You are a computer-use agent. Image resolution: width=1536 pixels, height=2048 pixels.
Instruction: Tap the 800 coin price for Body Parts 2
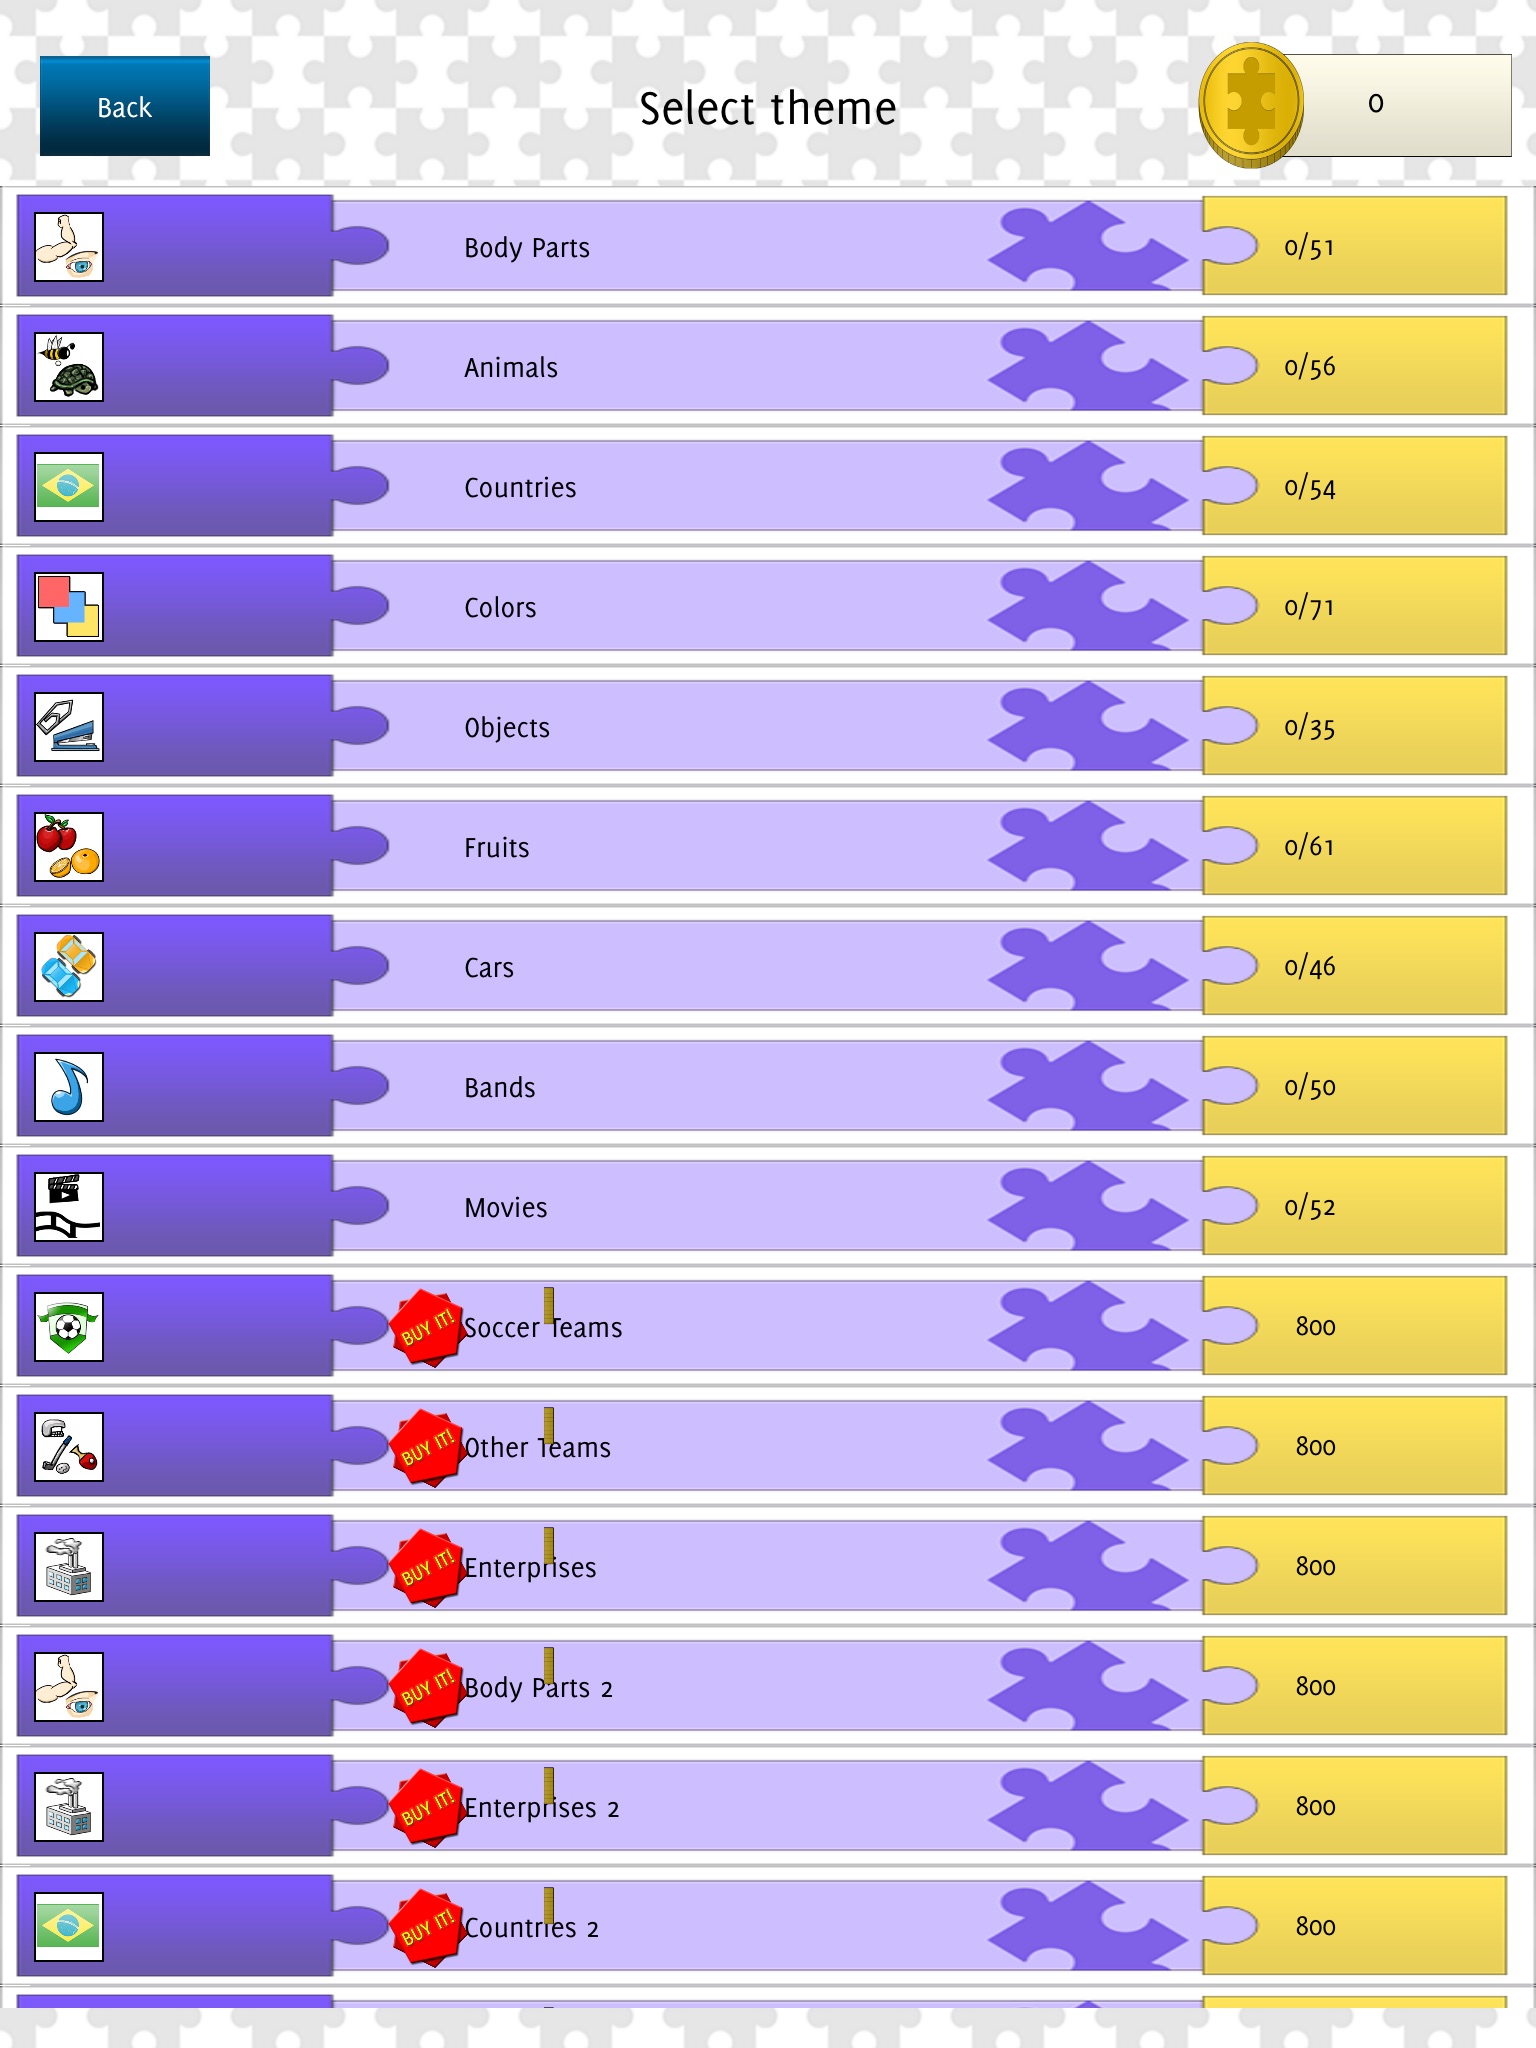(1316, 1687)
